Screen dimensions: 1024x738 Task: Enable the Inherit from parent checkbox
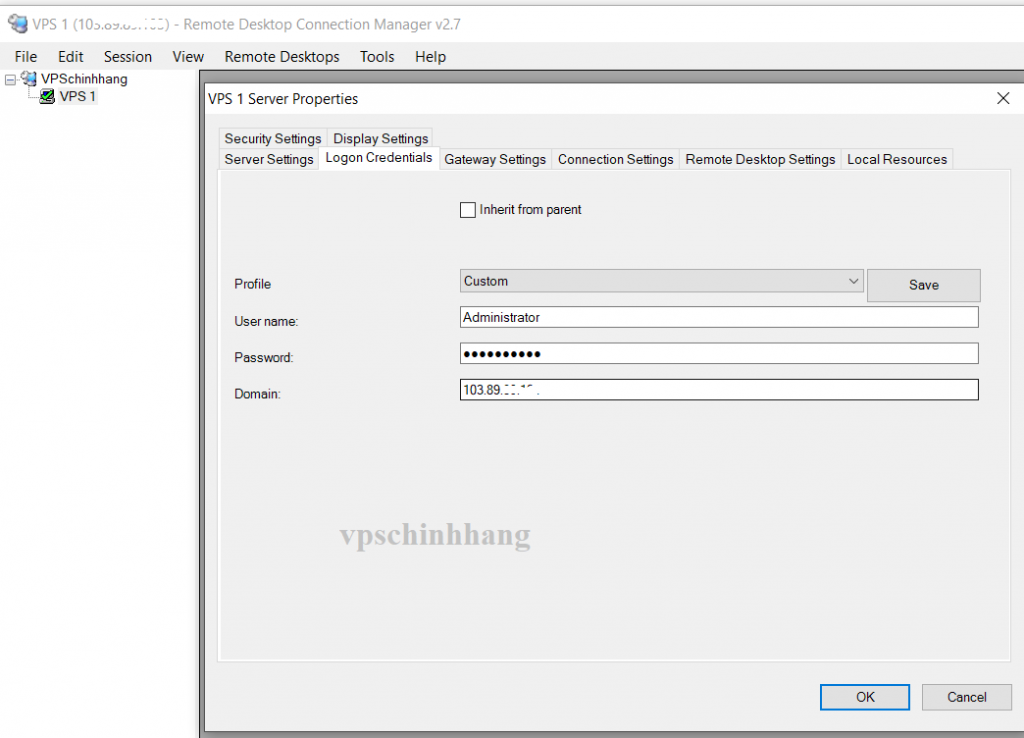coord(468,210)
